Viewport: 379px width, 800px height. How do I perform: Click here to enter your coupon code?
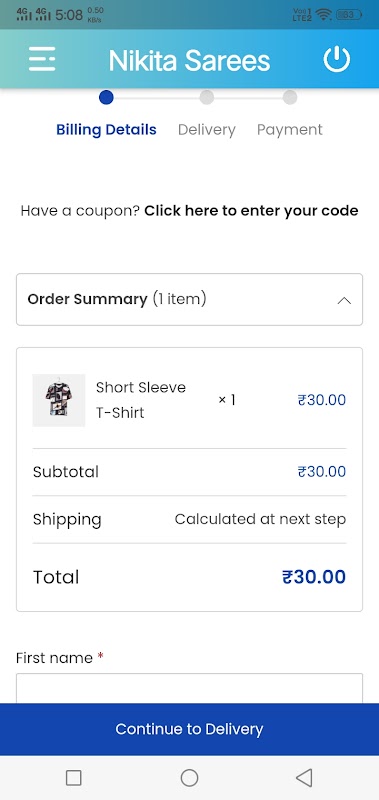pos(251,211)
